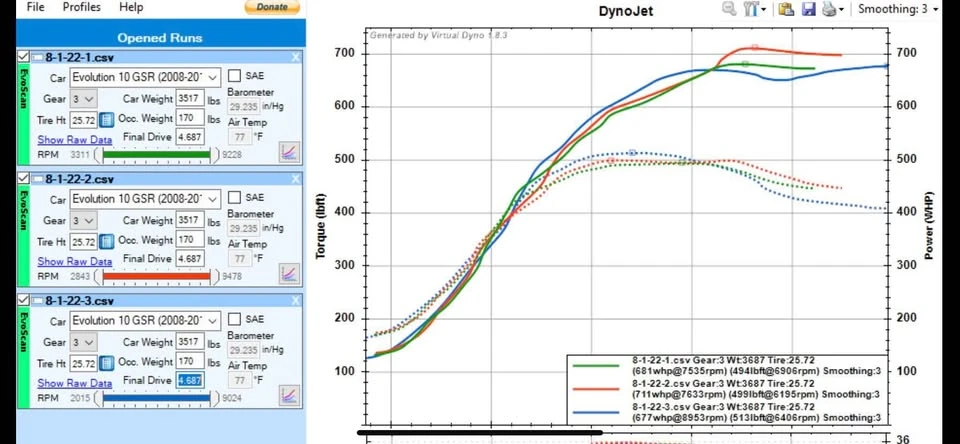This screenshot has width=960, height=444.
Task: Close the 8-1-22-2.csv run
Action: point(296,179)
